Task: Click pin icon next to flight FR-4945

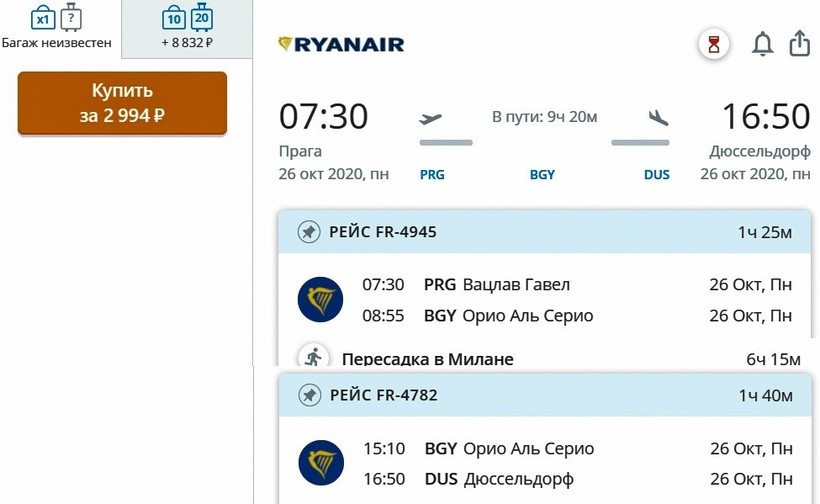Action: tap(309, 232)
